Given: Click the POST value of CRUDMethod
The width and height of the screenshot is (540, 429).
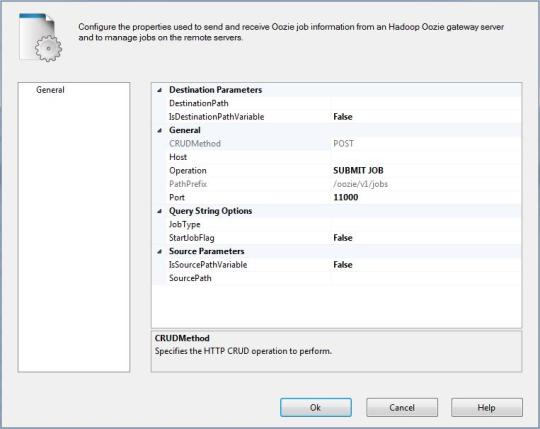Looking at the screenshot, I should click(343, 144).
